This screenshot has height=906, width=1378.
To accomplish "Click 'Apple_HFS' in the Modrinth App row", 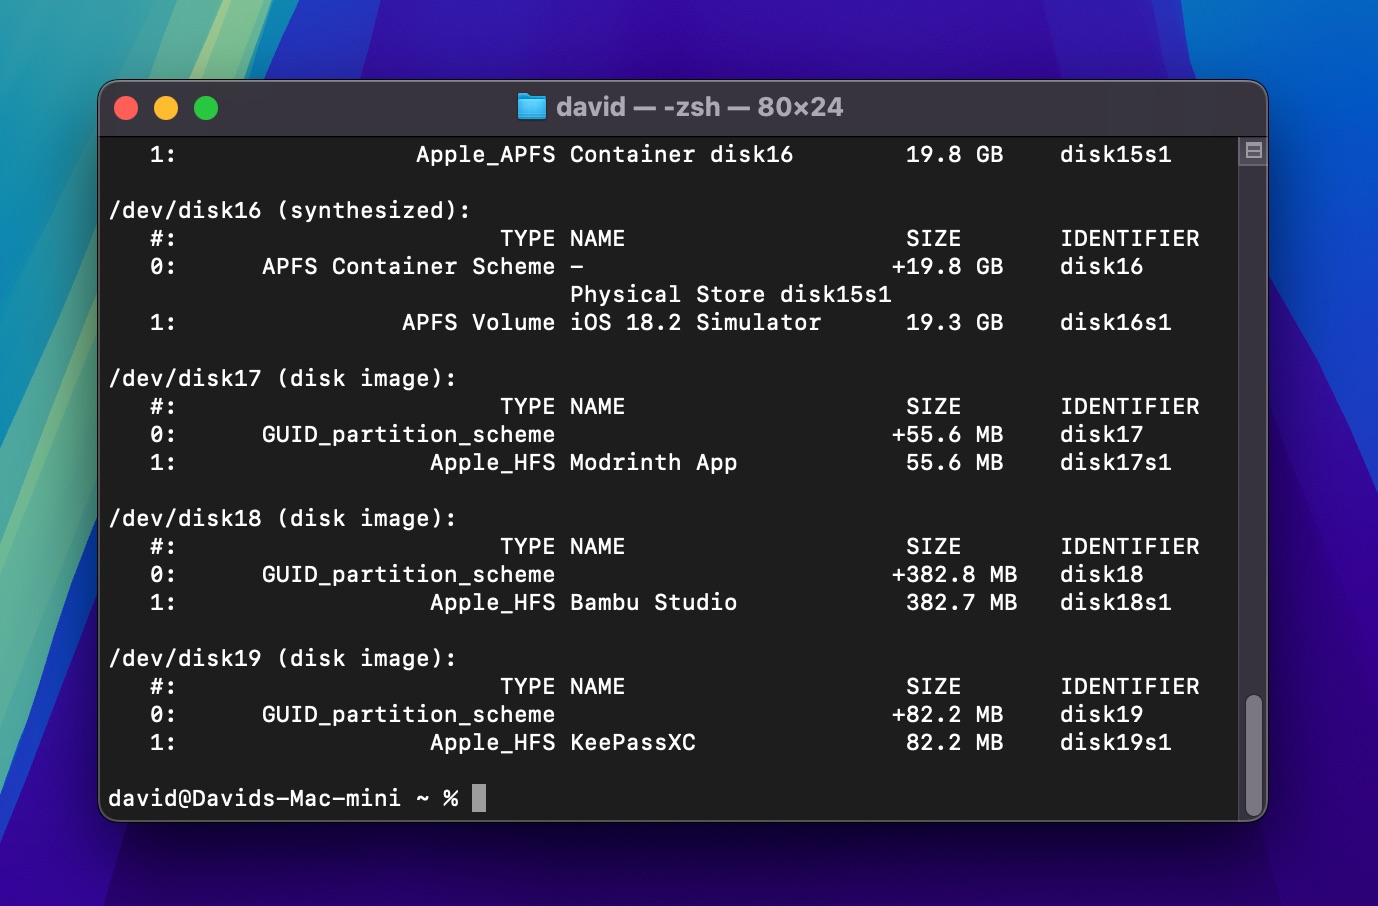I will tap(492, 462).
